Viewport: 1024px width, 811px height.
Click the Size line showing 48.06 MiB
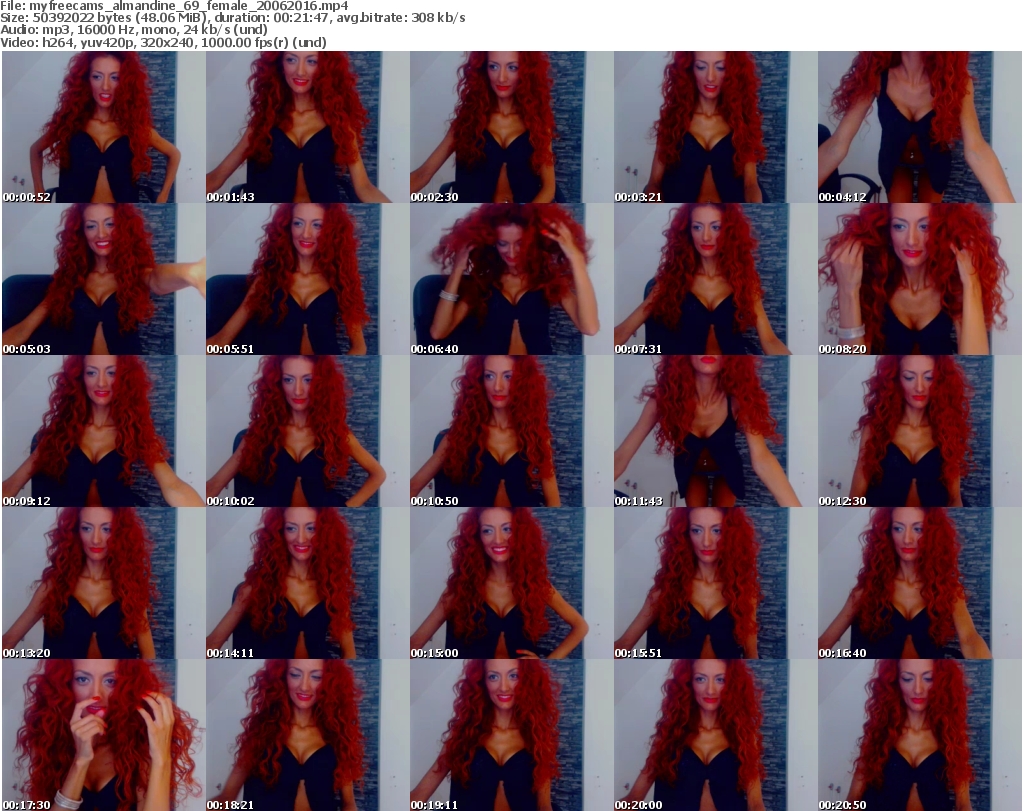[x=232, y=18]
